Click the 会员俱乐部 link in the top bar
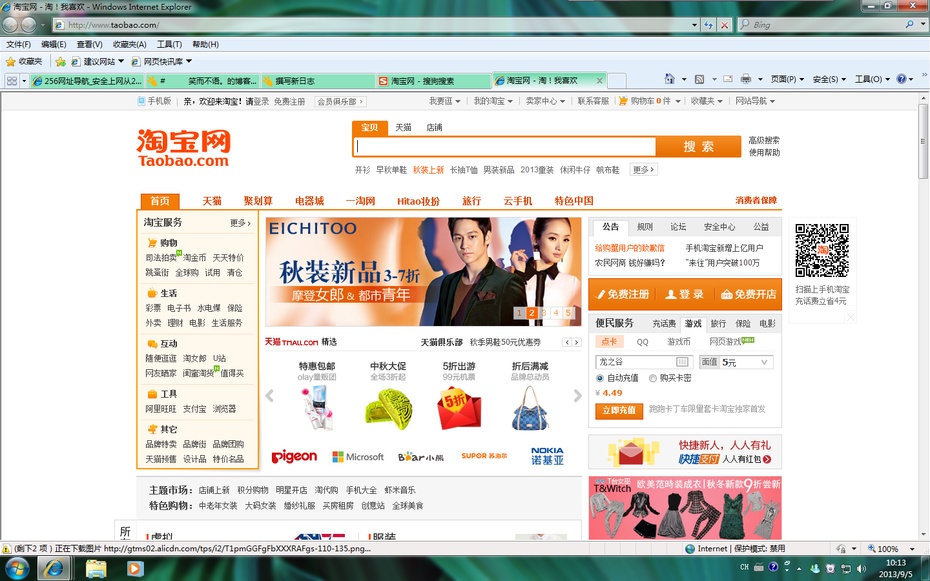Viewport: 930px width, 581px height. (x=340, y=101)
